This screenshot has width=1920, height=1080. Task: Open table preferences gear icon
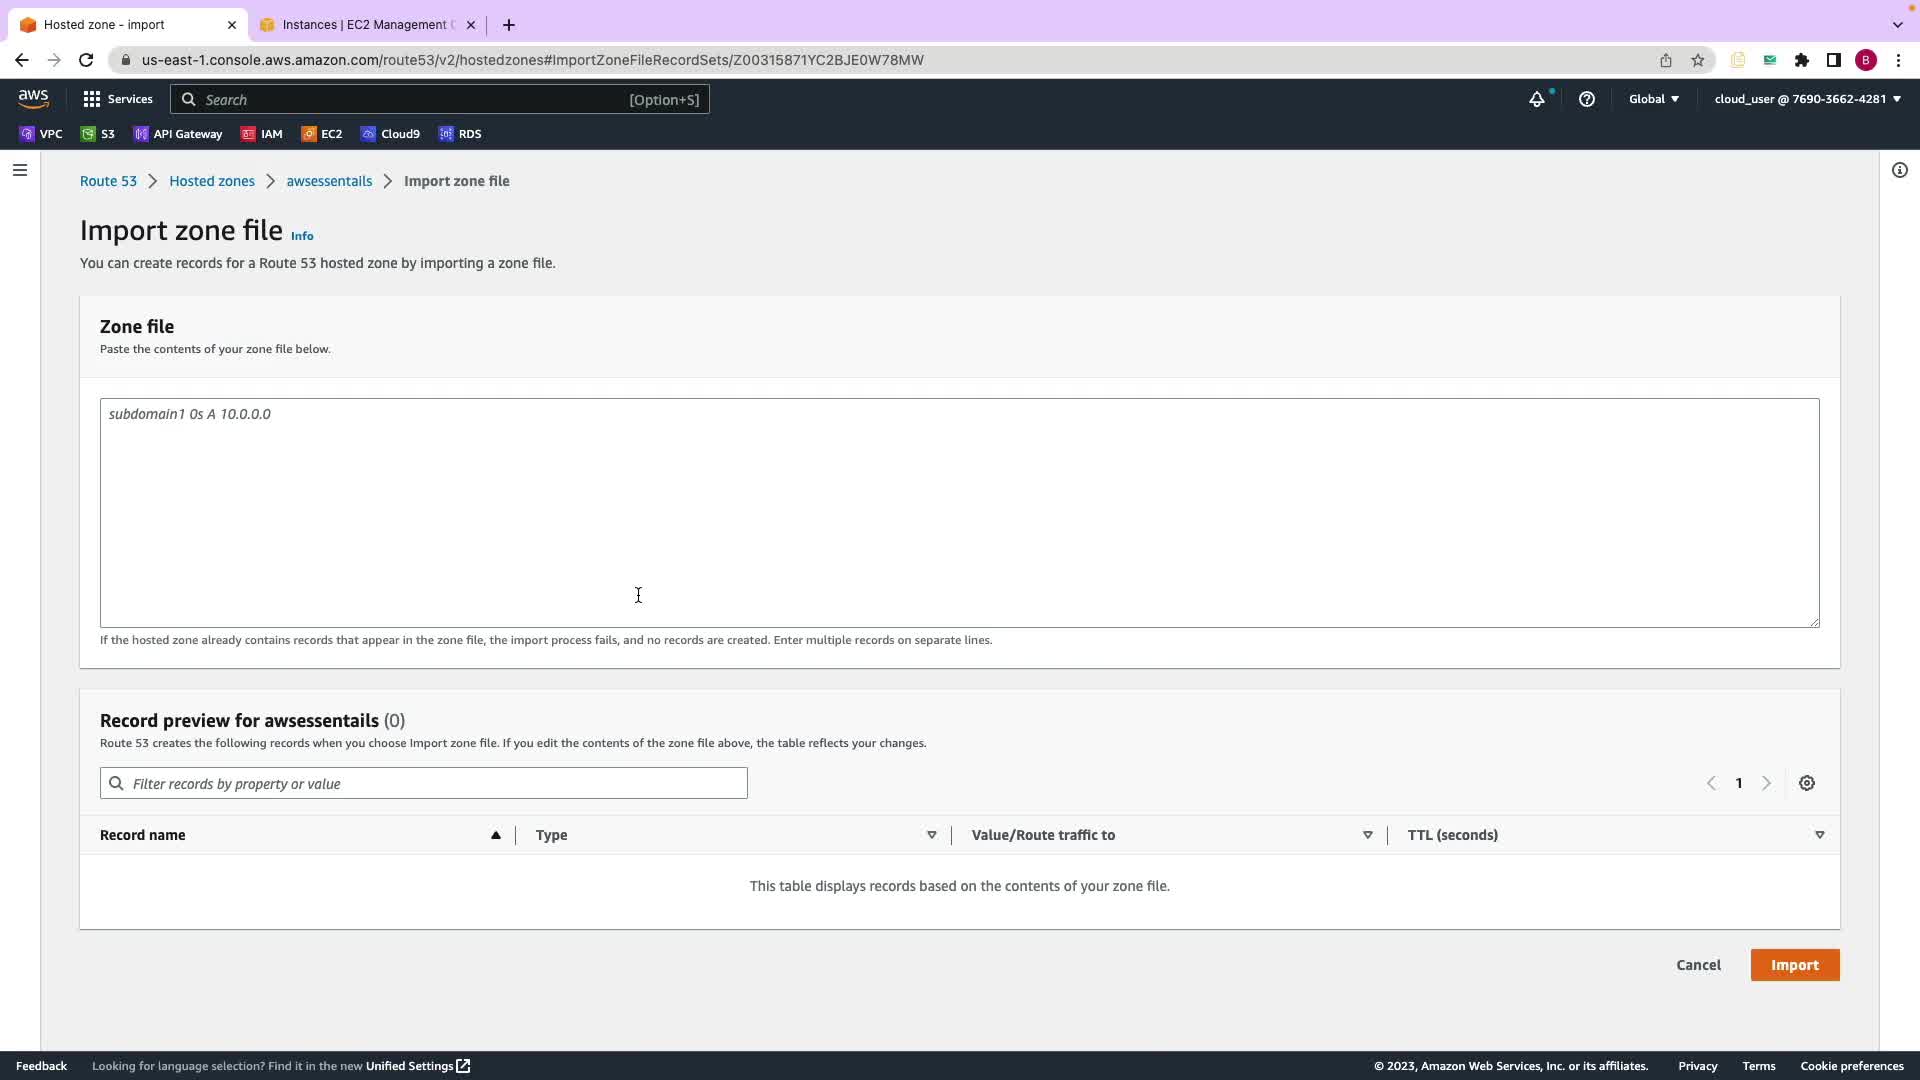coord(1806,783)
